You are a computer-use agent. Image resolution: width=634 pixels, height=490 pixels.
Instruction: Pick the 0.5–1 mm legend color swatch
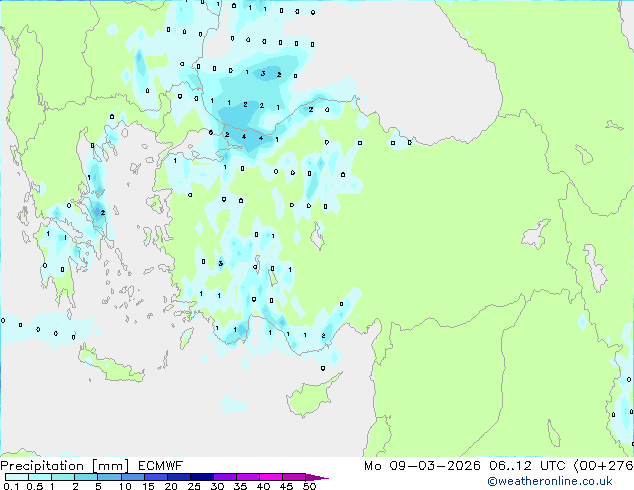pos(40,477)
